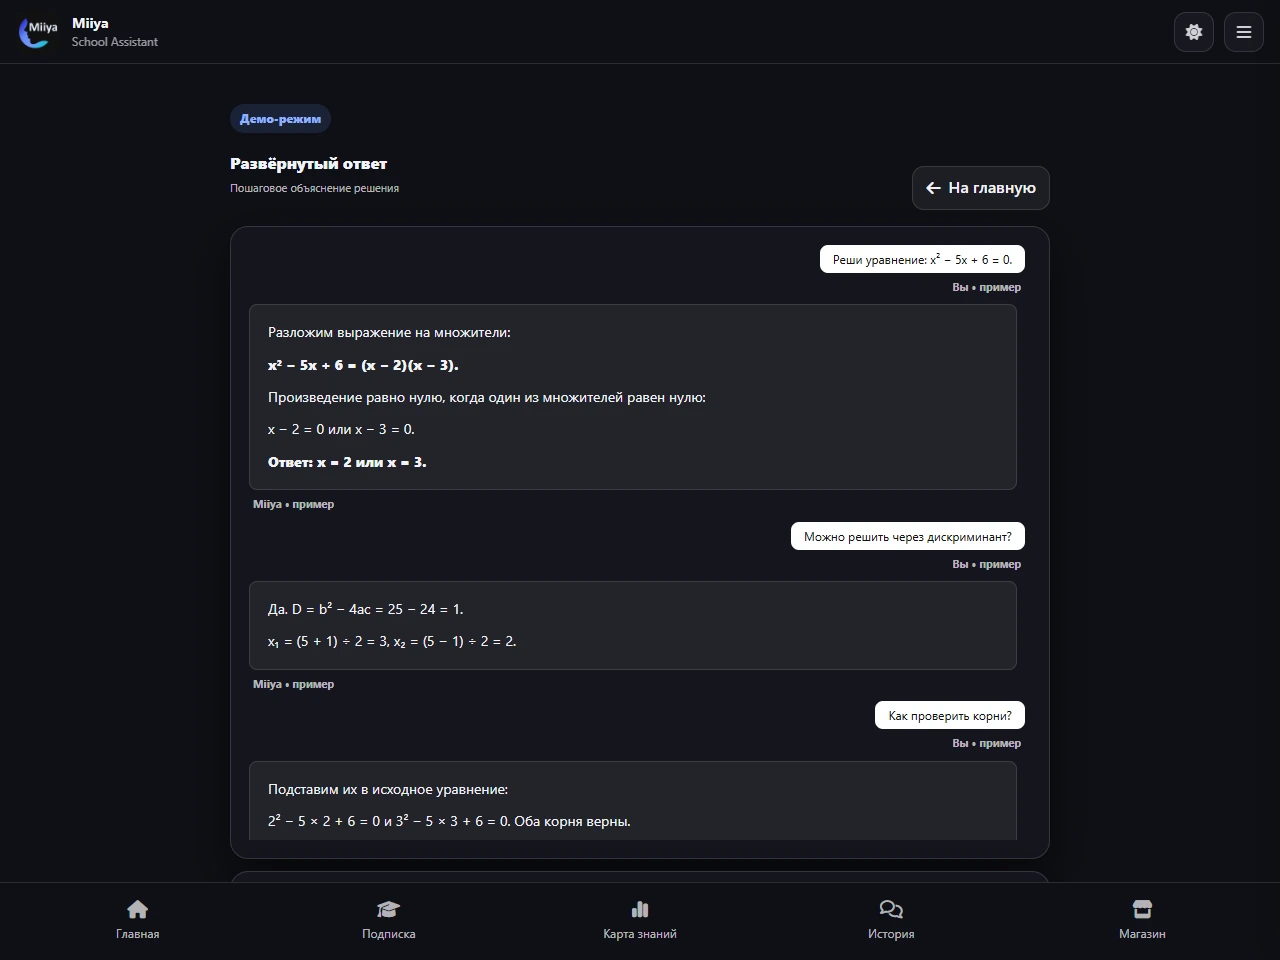Click the answer 'Ответ: x = 2 или x = 3.'

tap(347, 462)
